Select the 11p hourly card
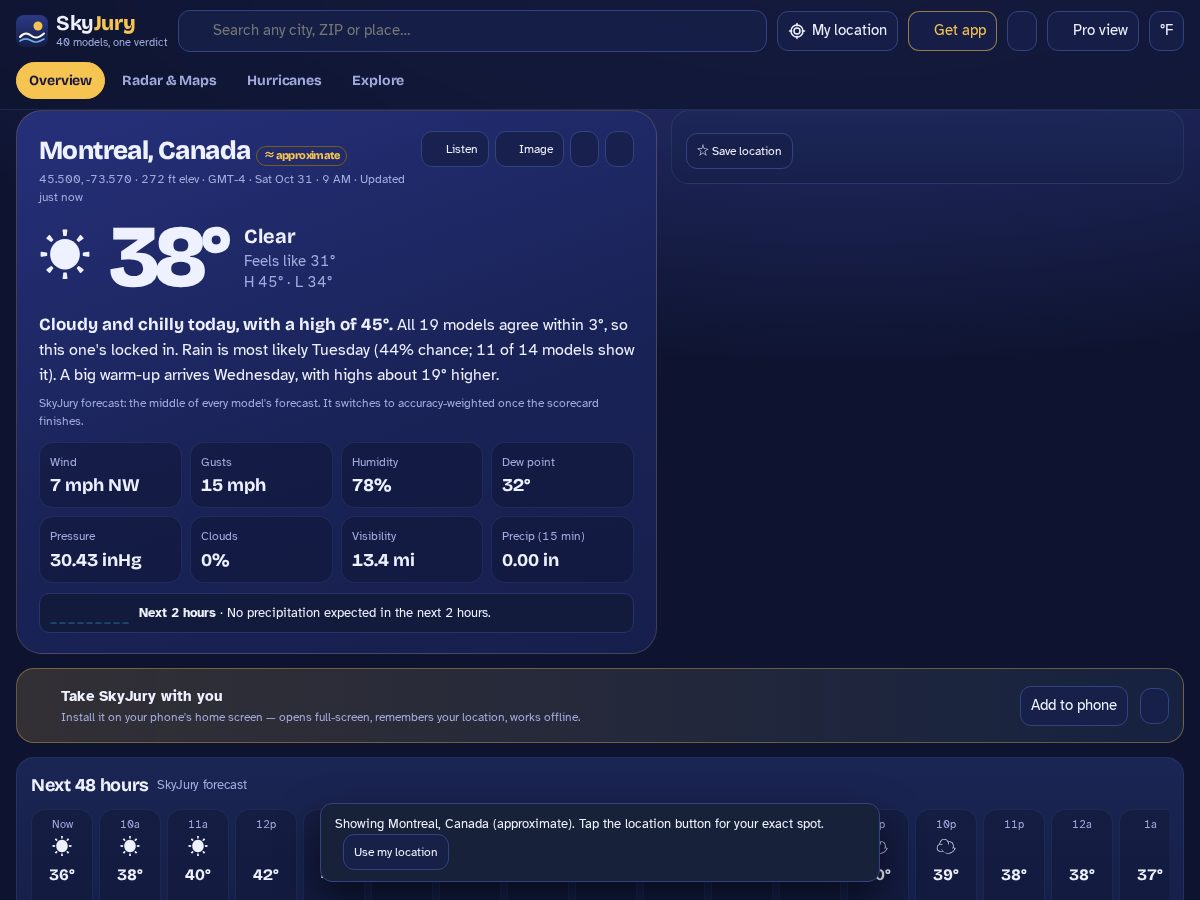 click(1014, 853)
